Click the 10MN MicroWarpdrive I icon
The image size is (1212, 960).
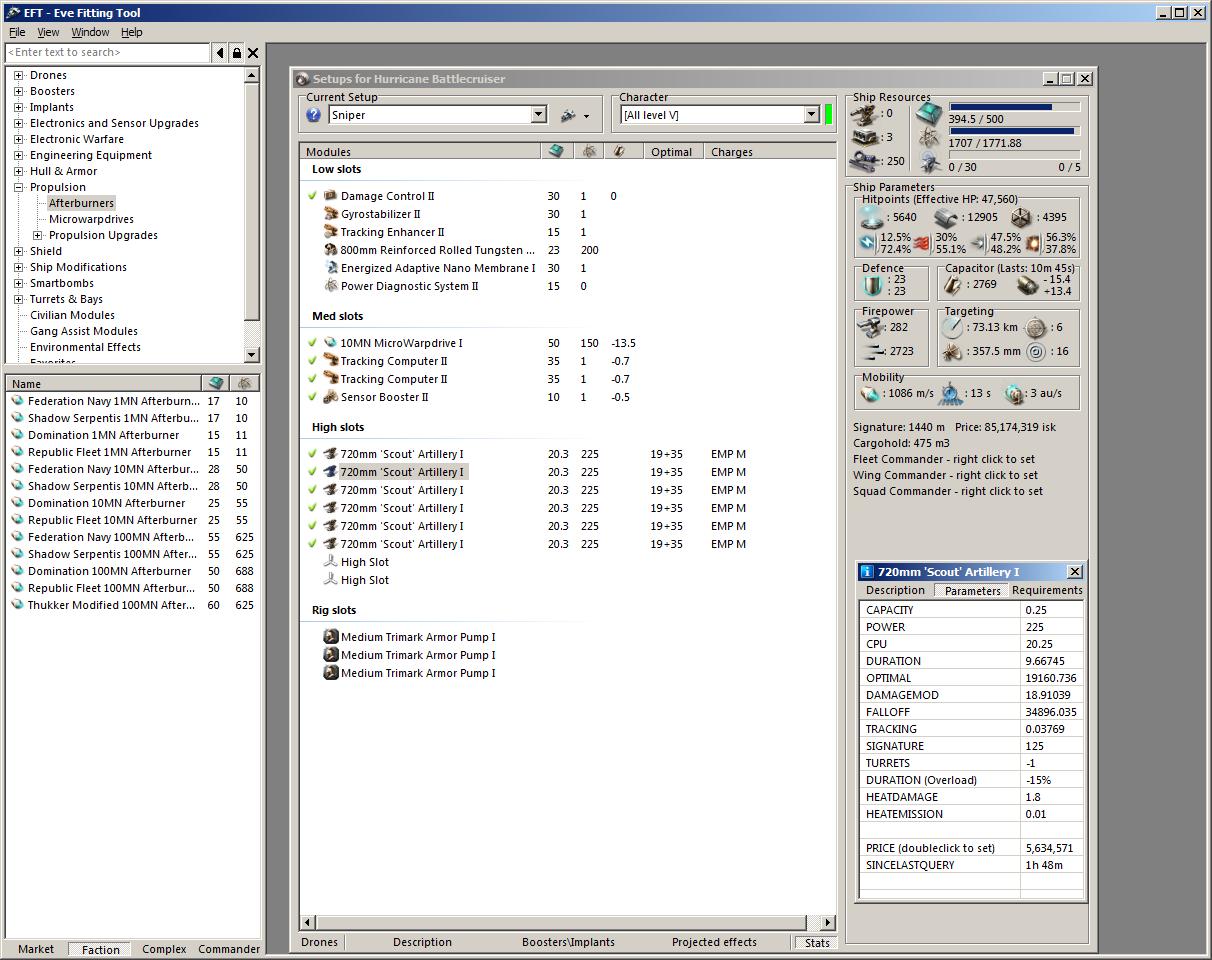(x=331, y=343)
